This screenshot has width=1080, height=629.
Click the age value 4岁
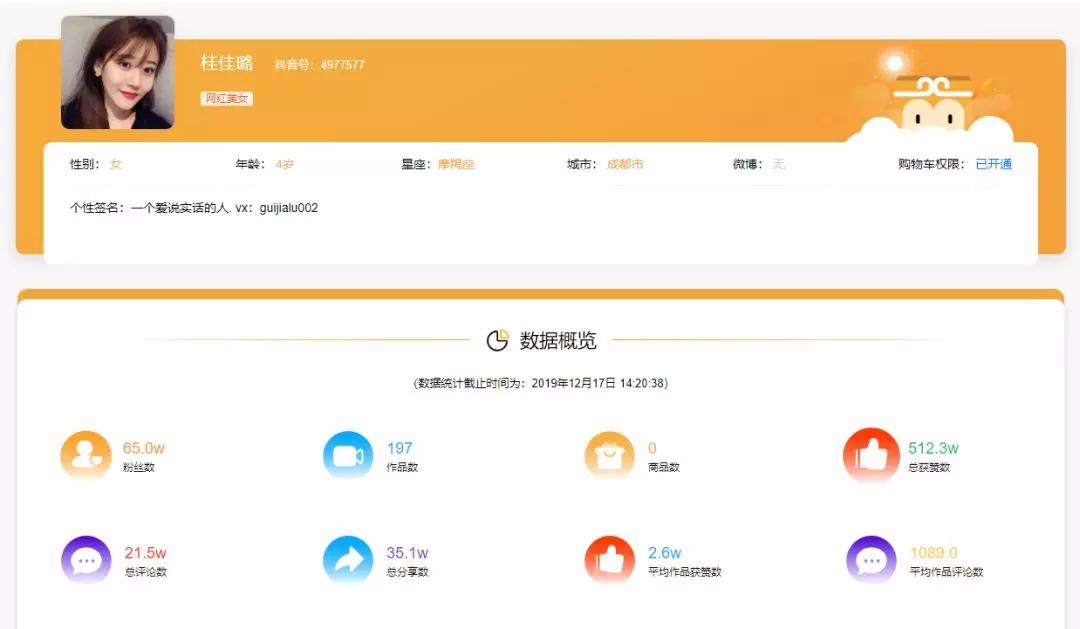point(284,164)
